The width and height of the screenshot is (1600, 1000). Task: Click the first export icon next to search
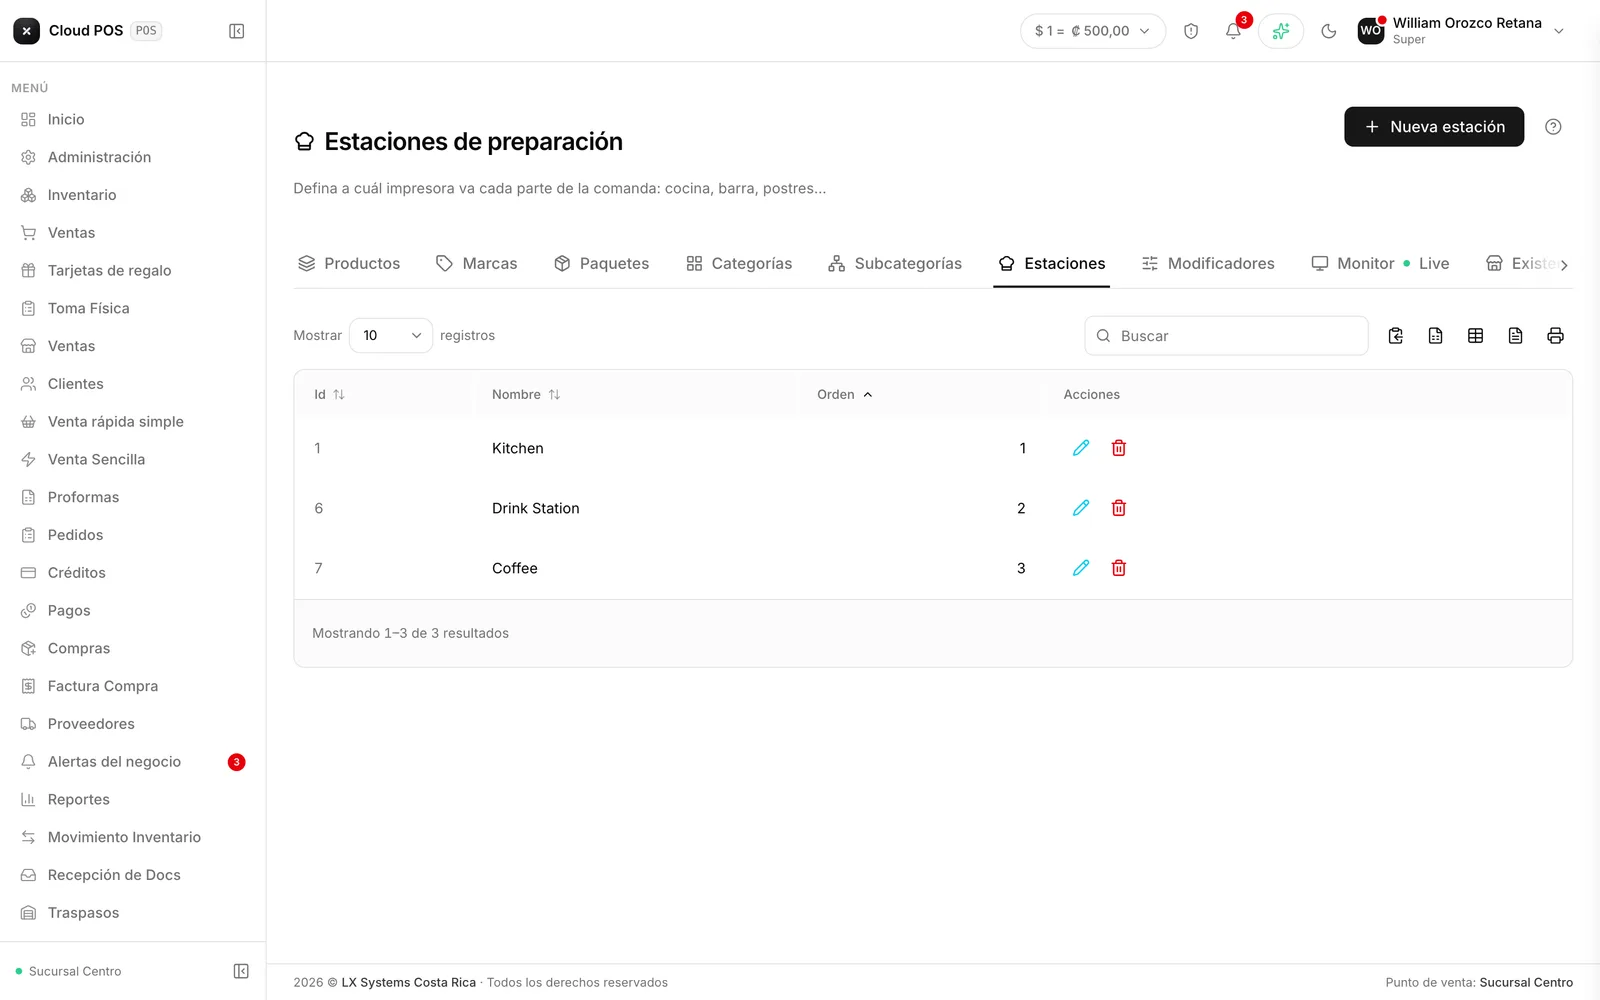[x=1396, y=336]
